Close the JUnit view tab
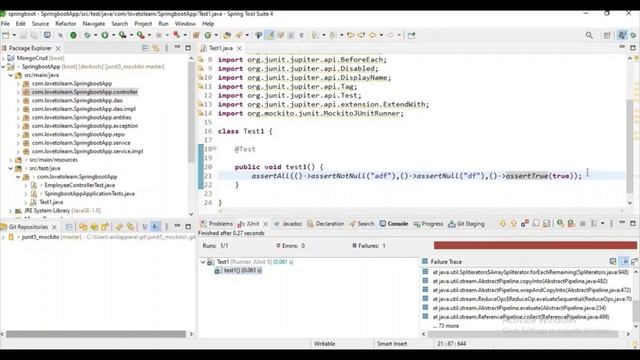The width and height of the screenshot is (640, 360). pos(266,224)
